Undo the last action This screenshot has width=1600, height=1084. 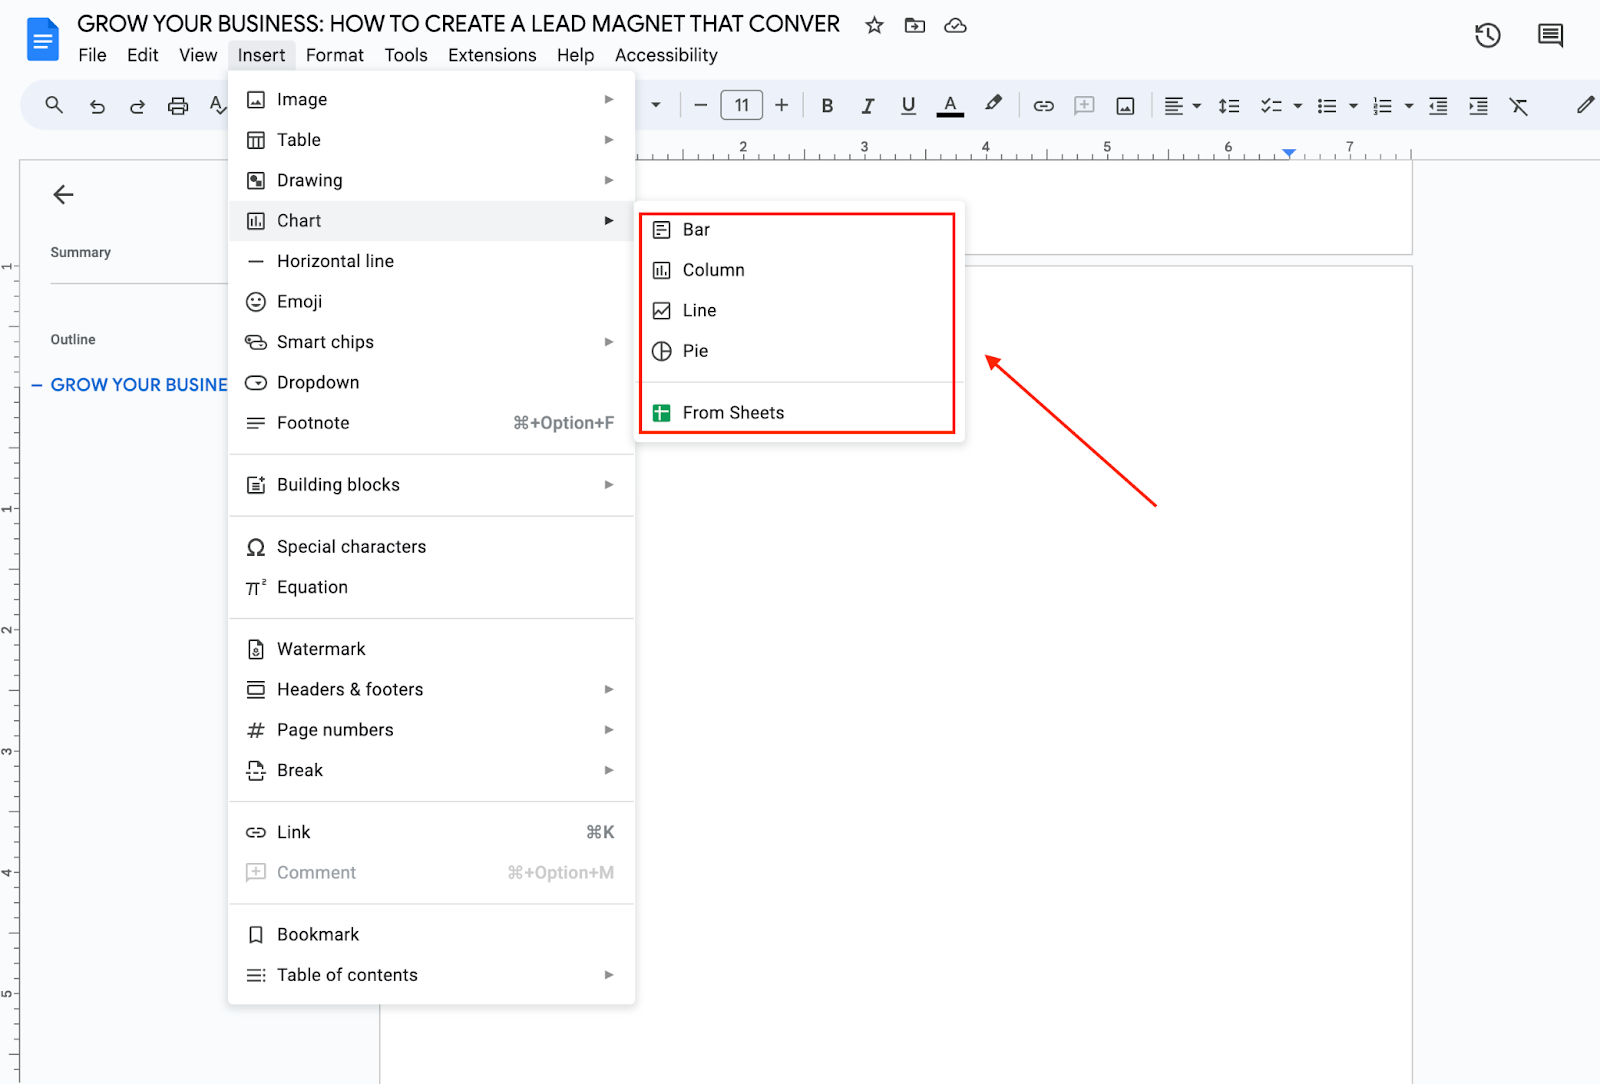[x=97, y=106]
